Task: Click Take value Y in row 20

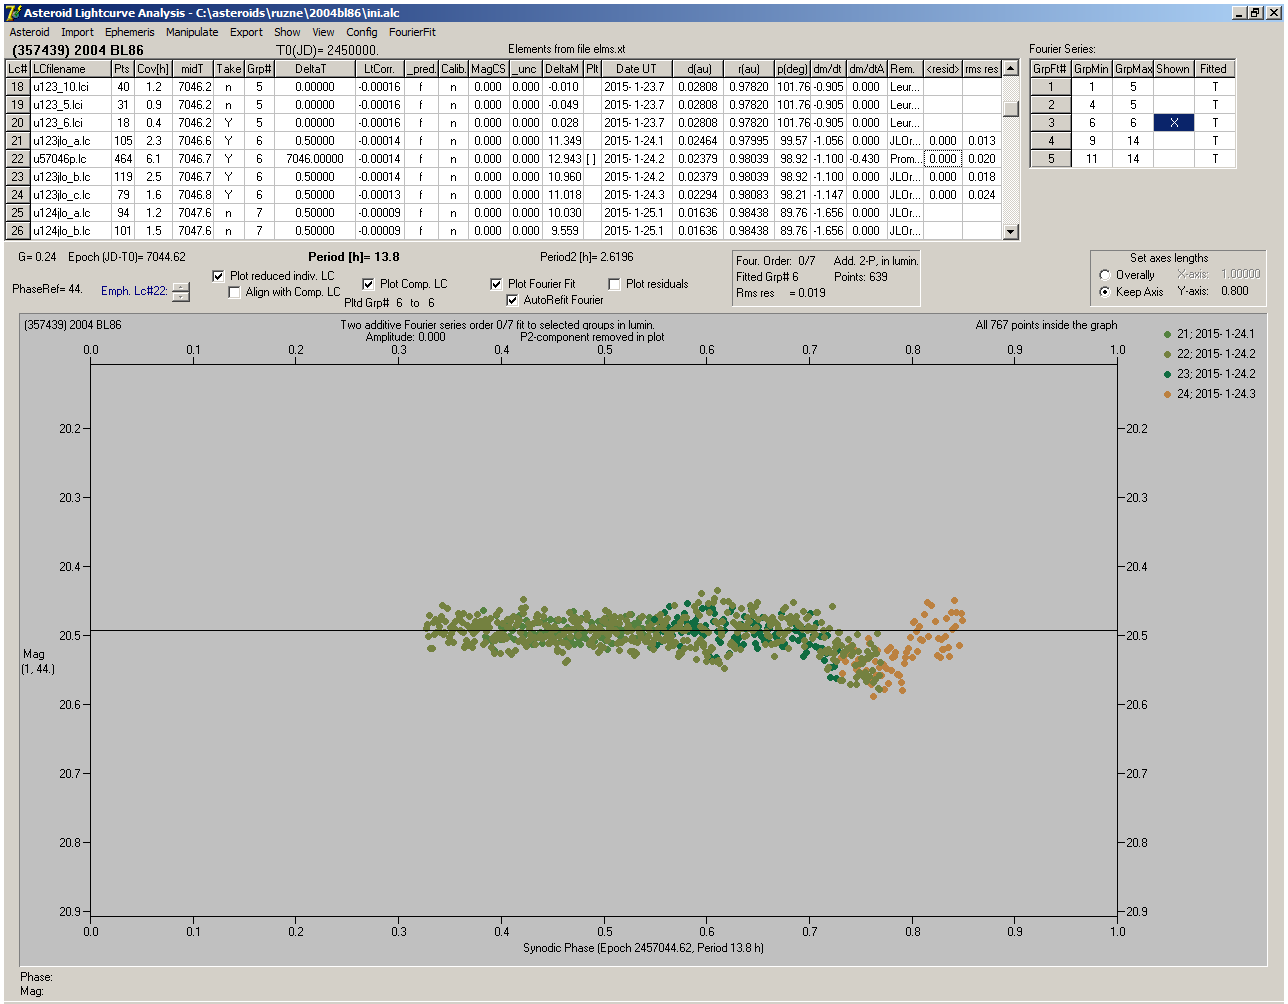Action: tap(228, 123)
